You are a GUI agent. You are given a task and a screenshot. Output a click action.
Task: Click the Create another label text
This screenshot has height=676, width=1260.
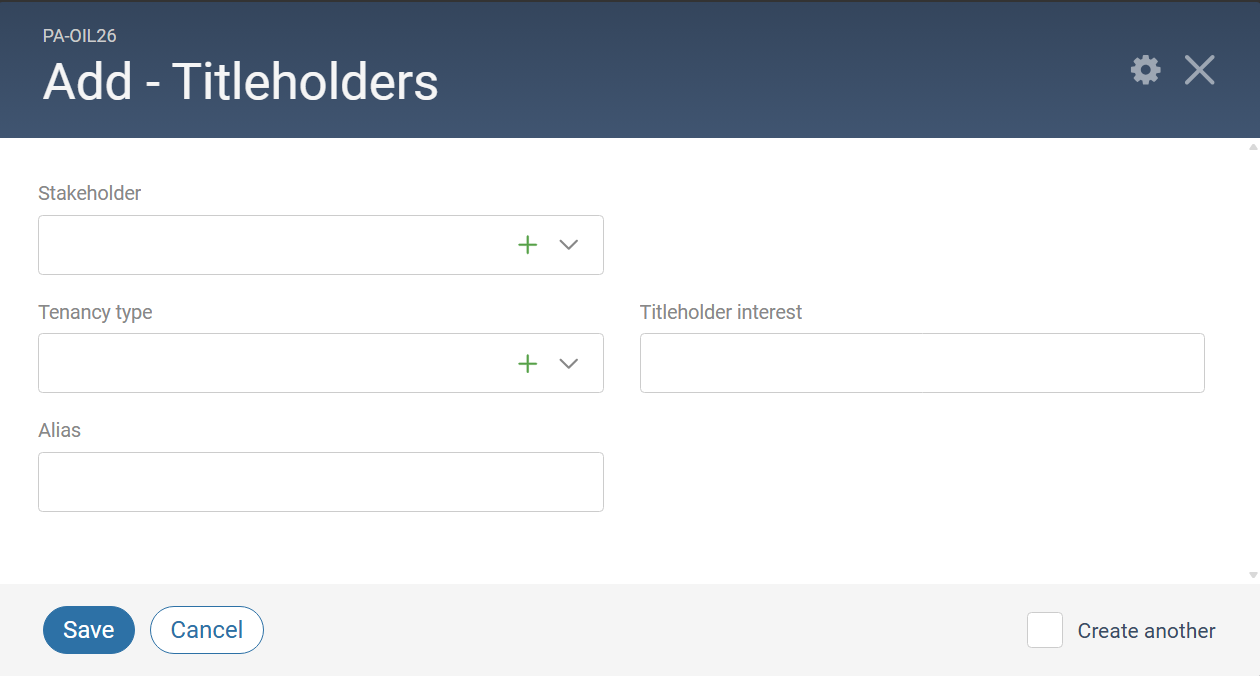pos(1147,631)
